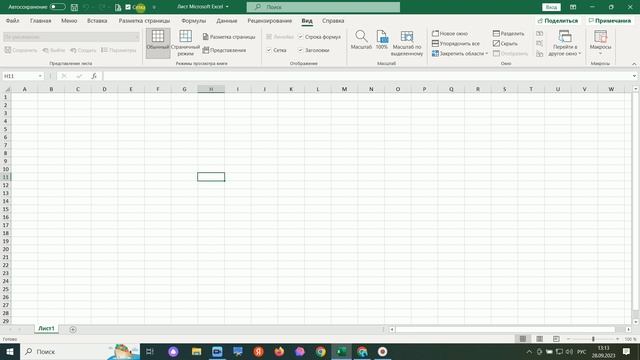640x360 pixels.
Task: Click the ribbon Разметка страницы view button
Action: pos(229,37)
